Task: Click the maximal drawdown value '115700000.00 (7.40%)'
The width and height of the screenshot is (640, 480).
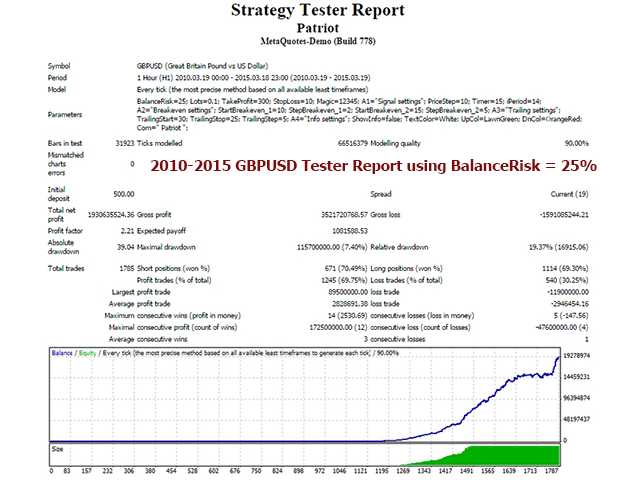Action: 332,247
